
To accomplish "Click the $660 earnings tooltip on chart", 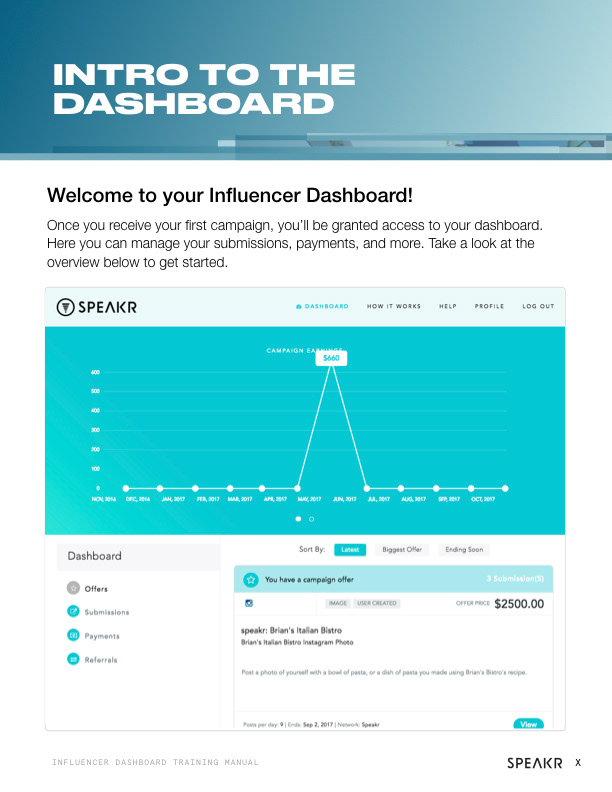I will pos(331,358).
